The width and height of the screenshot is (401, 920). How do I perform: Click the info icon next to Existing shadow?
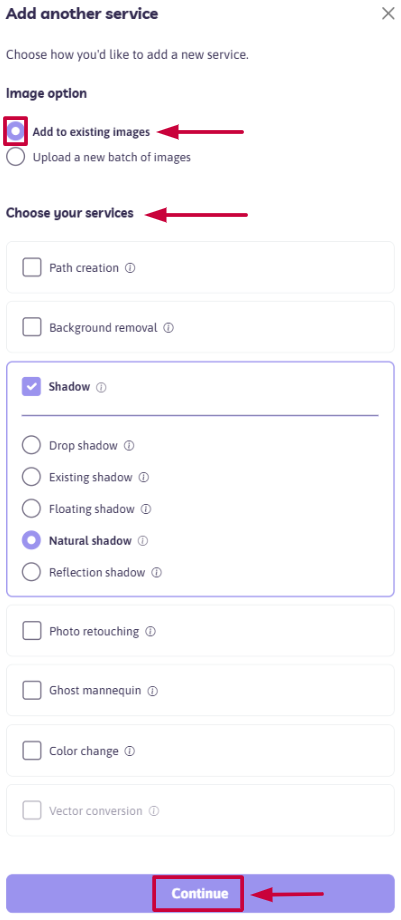tap(143, 478)
